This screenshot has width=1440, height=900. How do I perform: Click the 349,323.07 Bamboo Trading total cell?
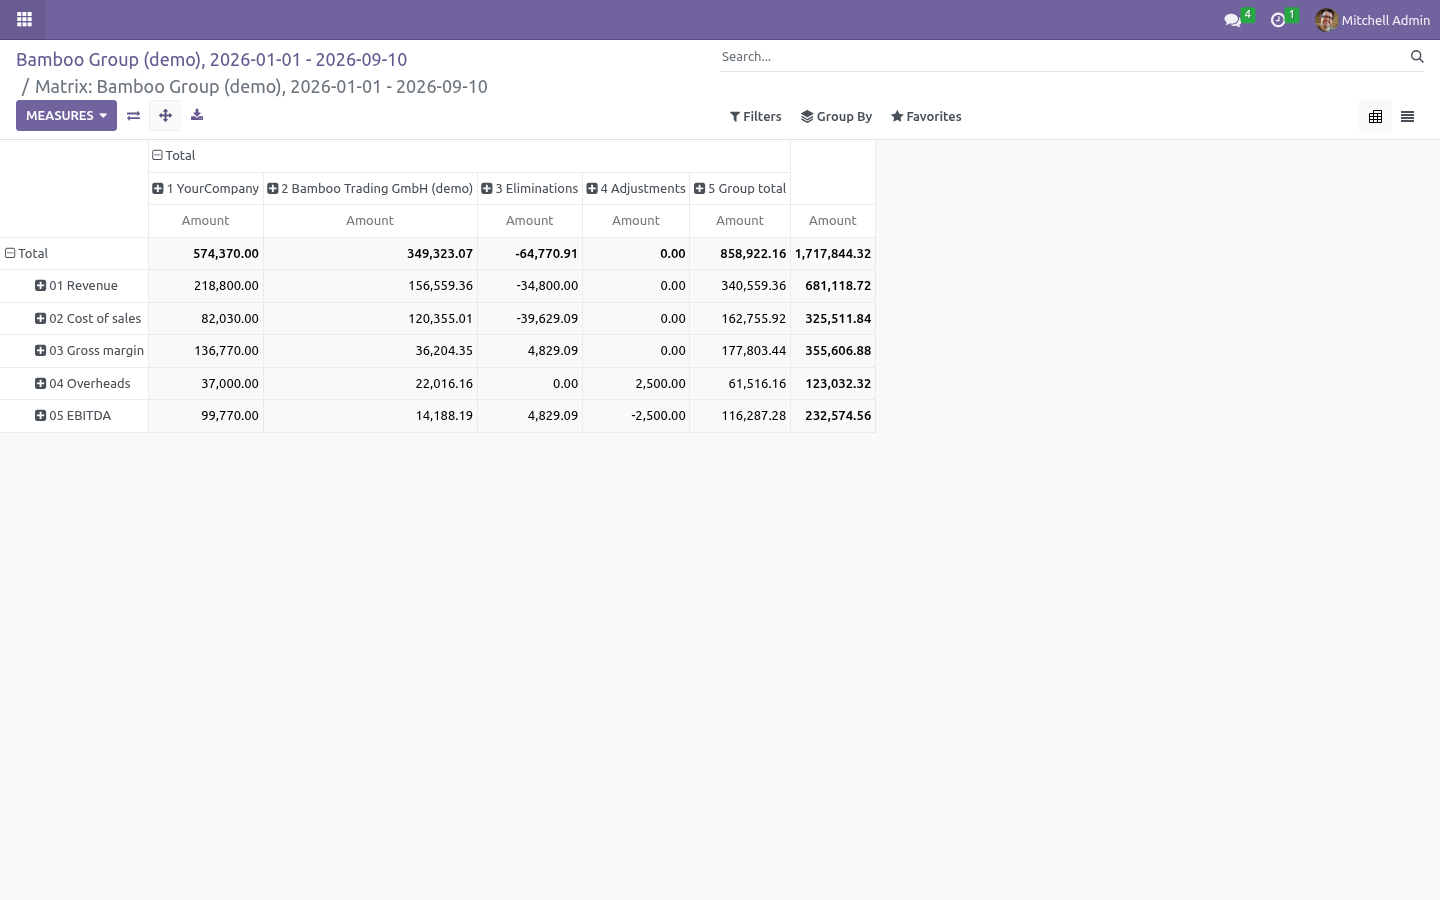pyautogui.click(x=370, y=254)
